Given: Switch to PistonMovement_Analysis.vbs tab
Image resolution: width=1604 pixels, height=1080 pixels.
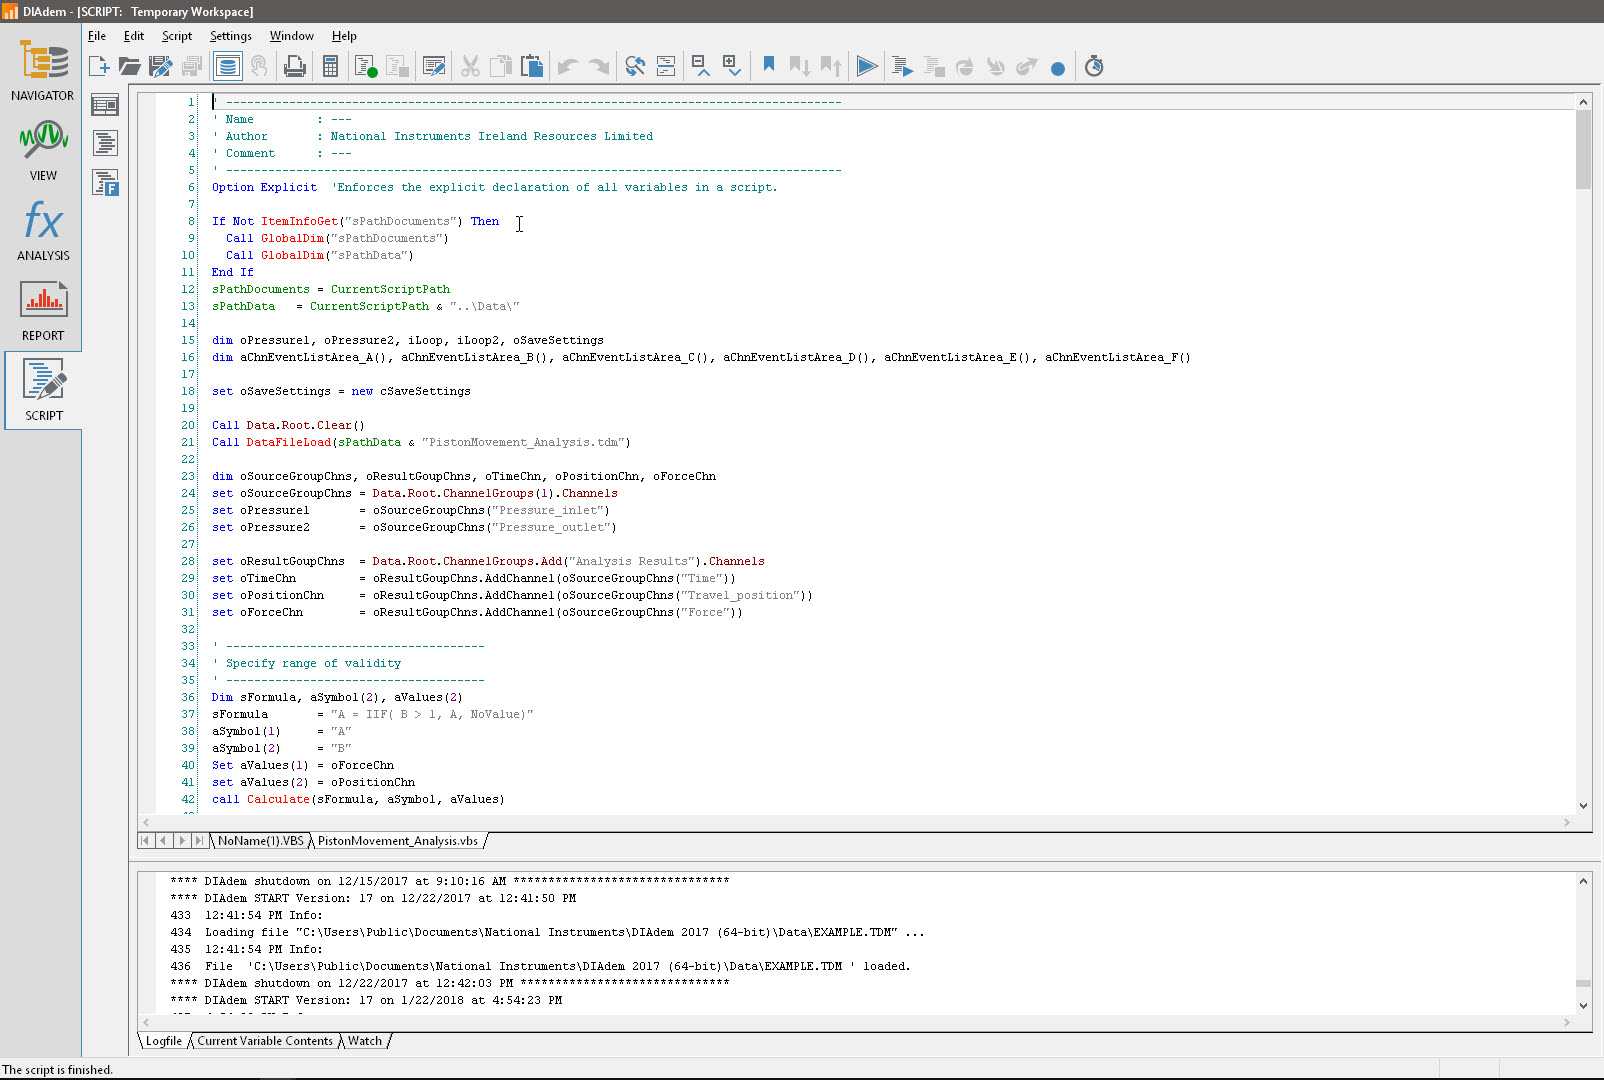Looking at the screenshot, I should [x=397, y=841].
